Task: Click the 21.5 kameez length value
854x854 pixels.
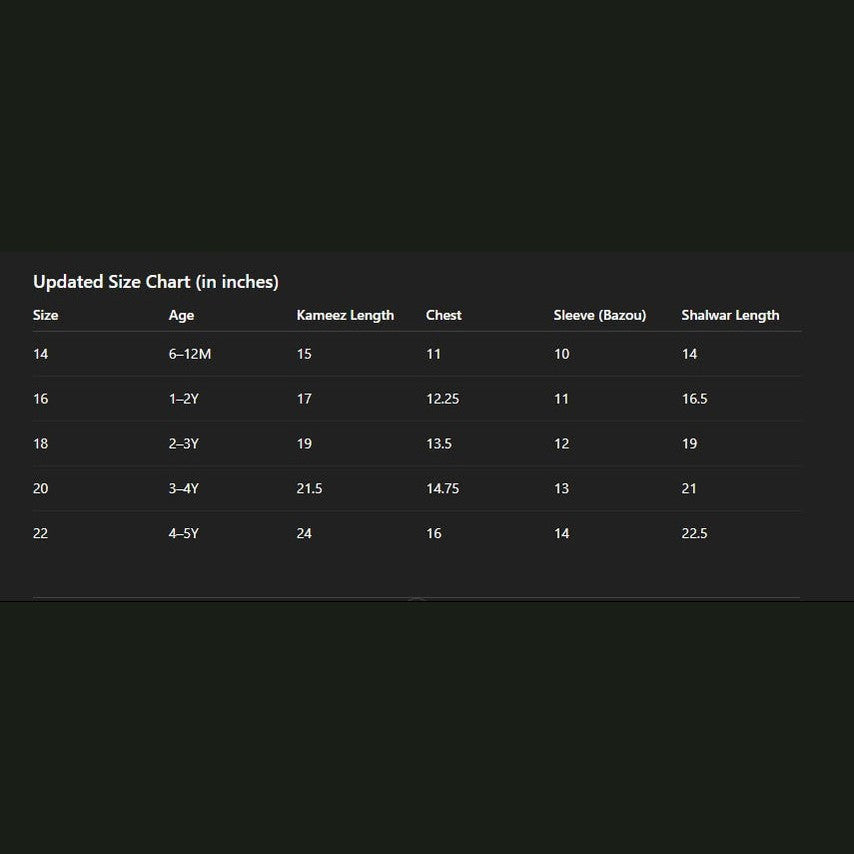Action: (x=309, y=489)
